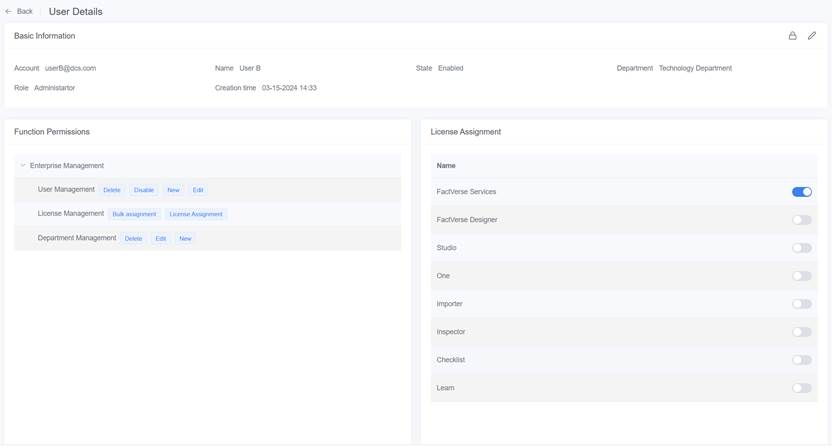Viewport: 832px width, 448px height.
Task: Collapse the Enterprise Management tree
Action: pyautogui.click(x=23, y=166)
